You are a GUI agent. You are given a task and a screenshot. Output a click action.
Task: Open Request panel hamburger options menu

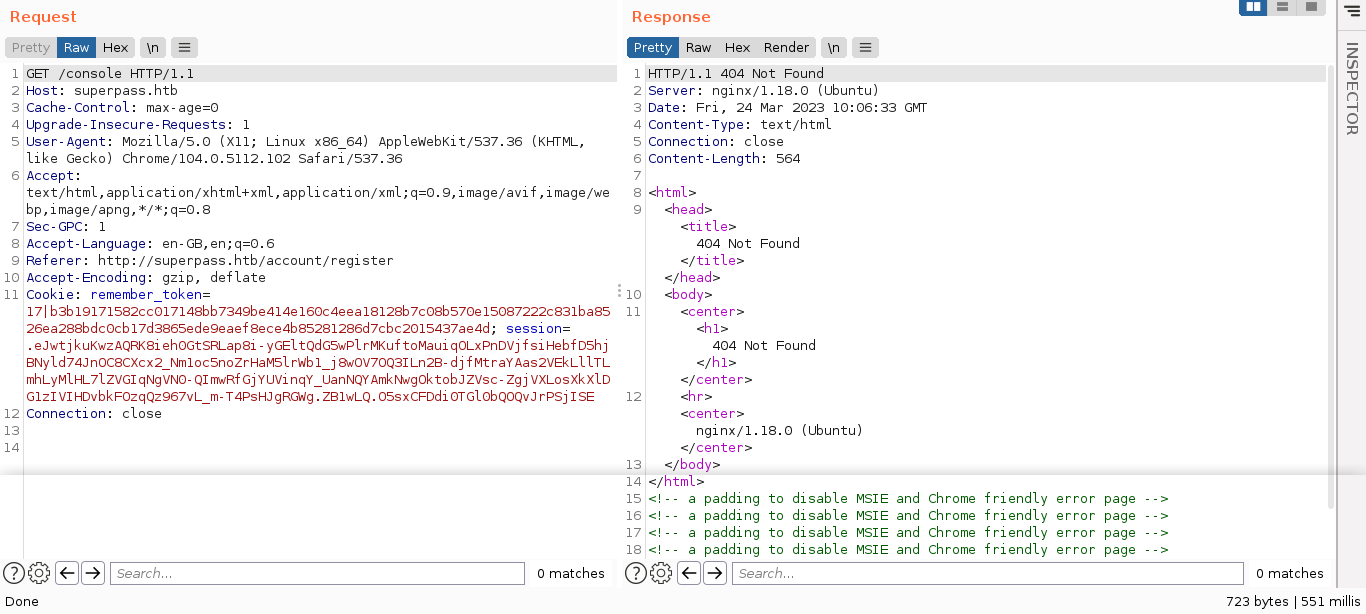(x=184, y=47)
